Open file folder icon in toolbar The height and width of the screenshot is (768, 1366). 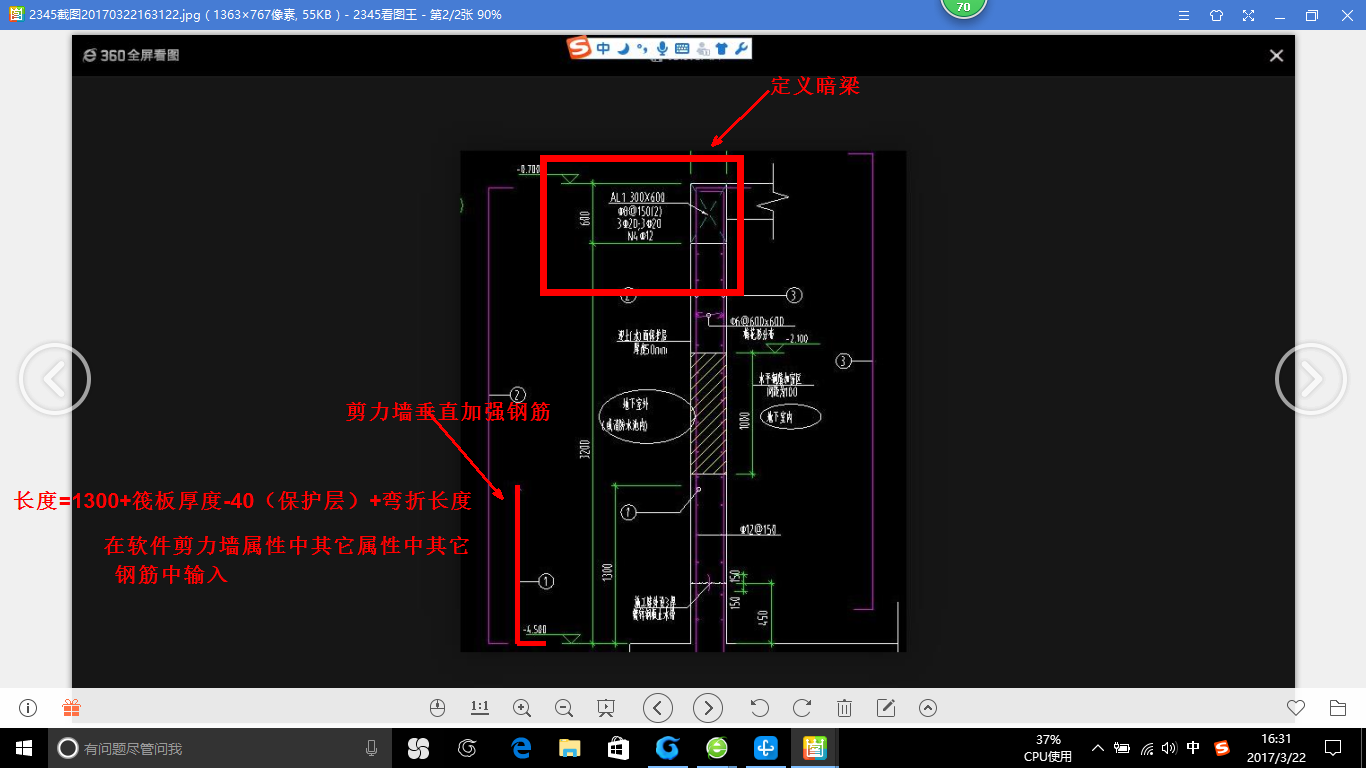click(1338, 708)
